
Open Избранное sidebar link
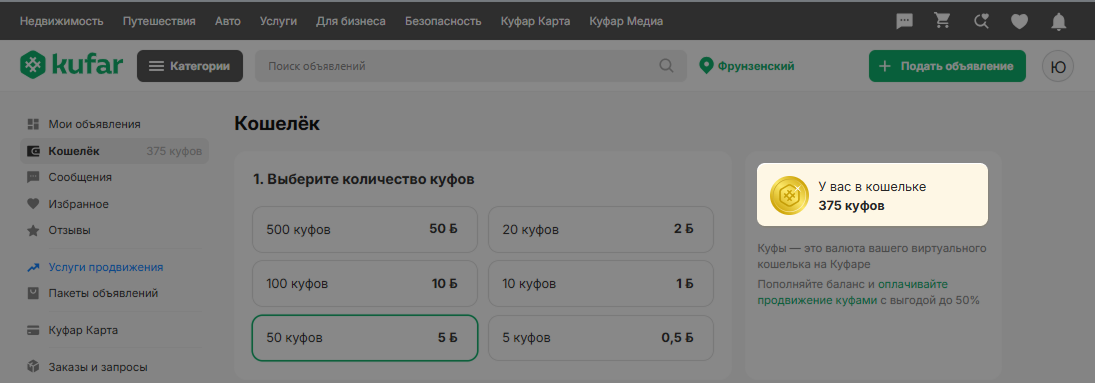pyautogui.click(x=78, y=204)
